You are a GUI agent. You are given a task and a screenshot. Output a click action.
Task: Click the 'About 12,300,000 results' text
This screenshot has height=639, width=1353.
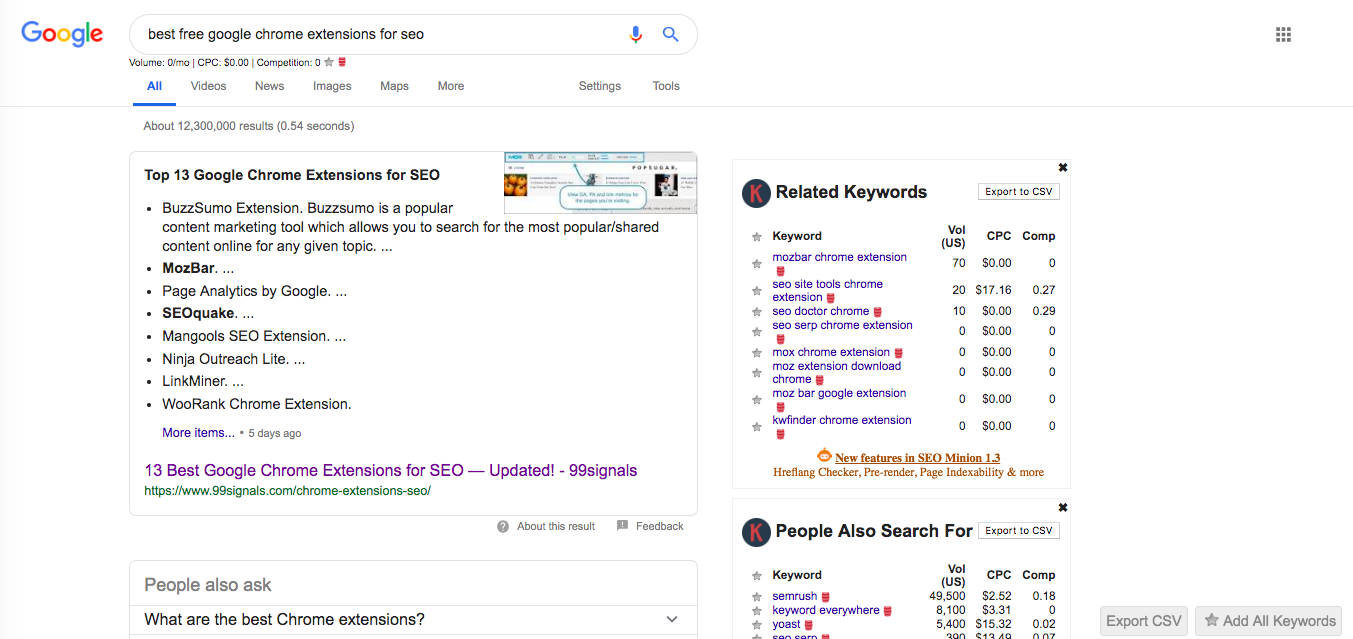[x=249, y=126]
